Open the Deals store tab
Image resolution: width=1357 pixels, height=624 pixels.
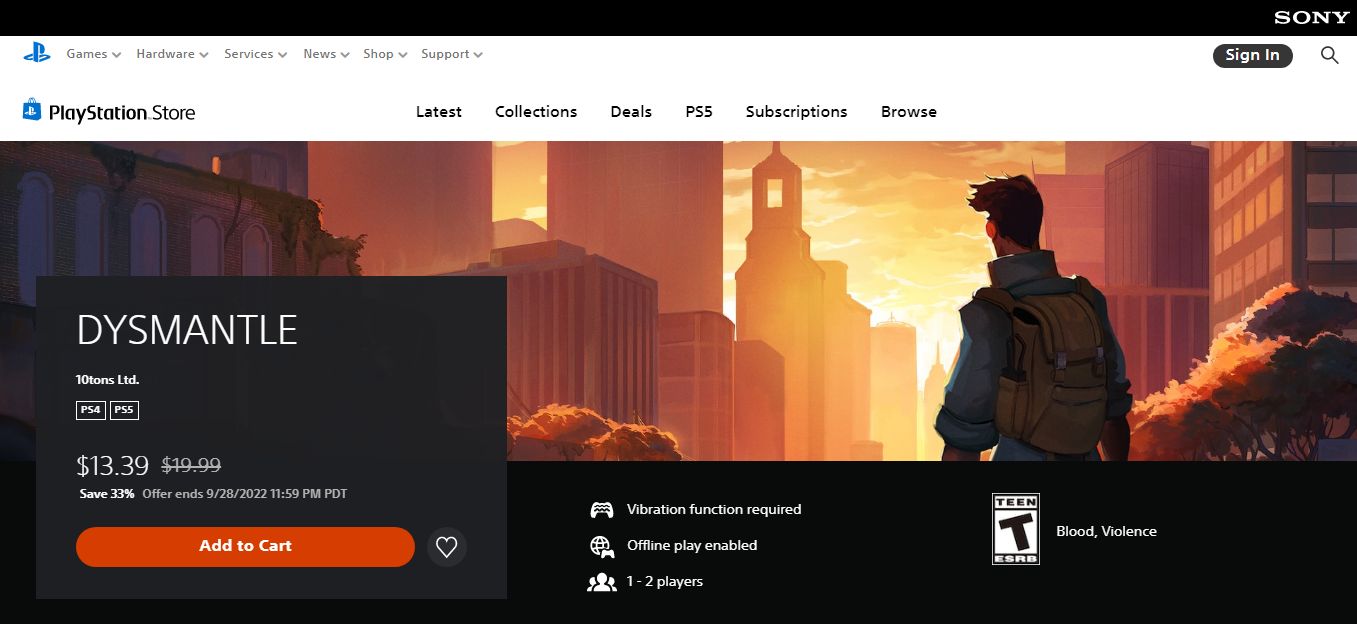[631, 112]
